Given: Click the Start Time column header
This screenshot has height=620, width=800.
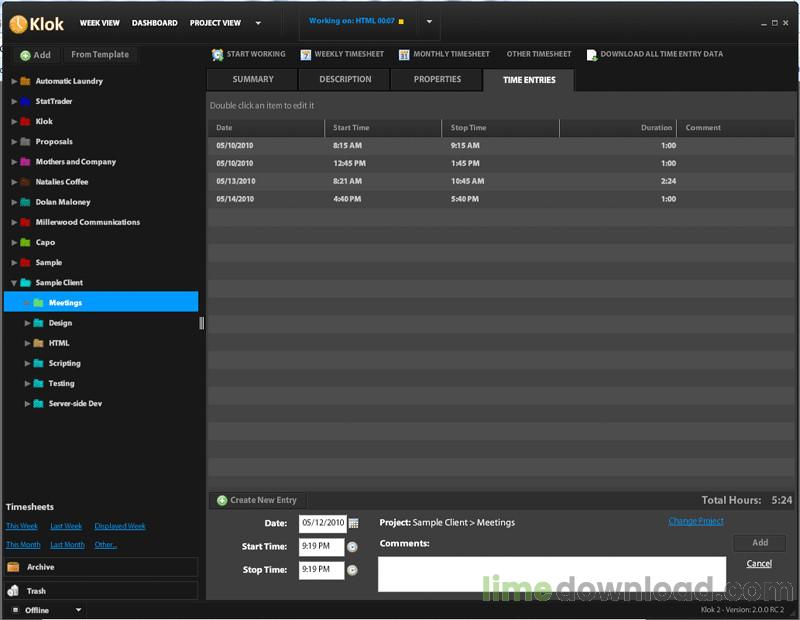Looking at the screenshot, I should point(383,128).
